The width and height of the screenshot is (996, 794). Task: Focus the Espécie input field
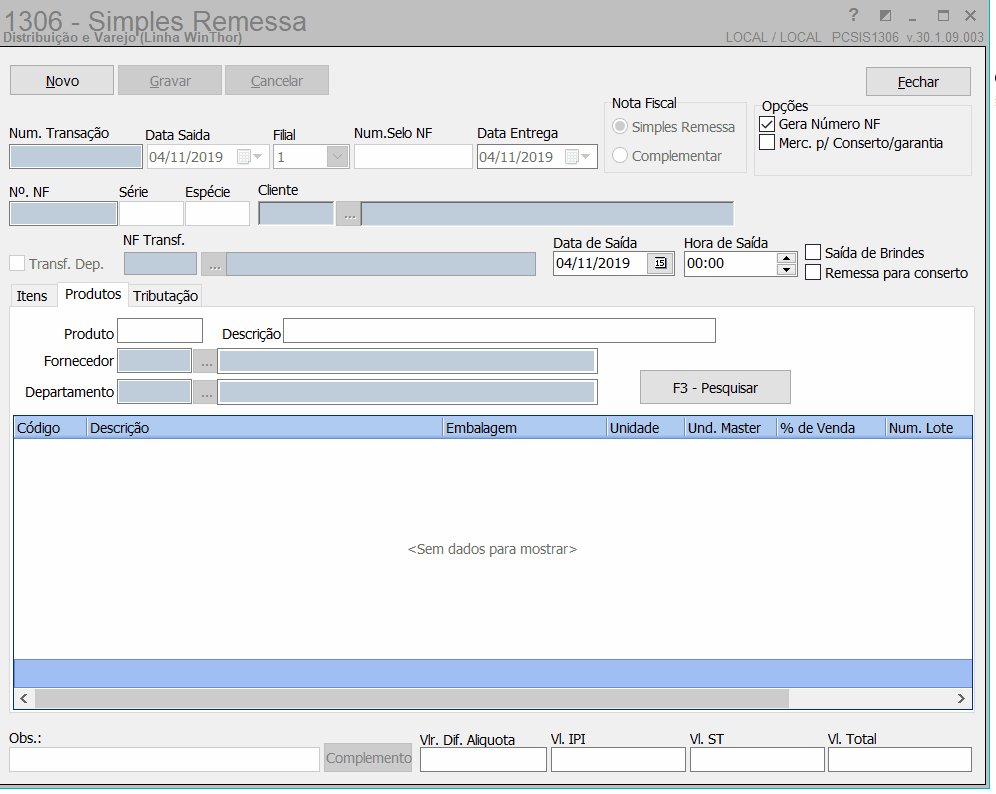(217, 214)
